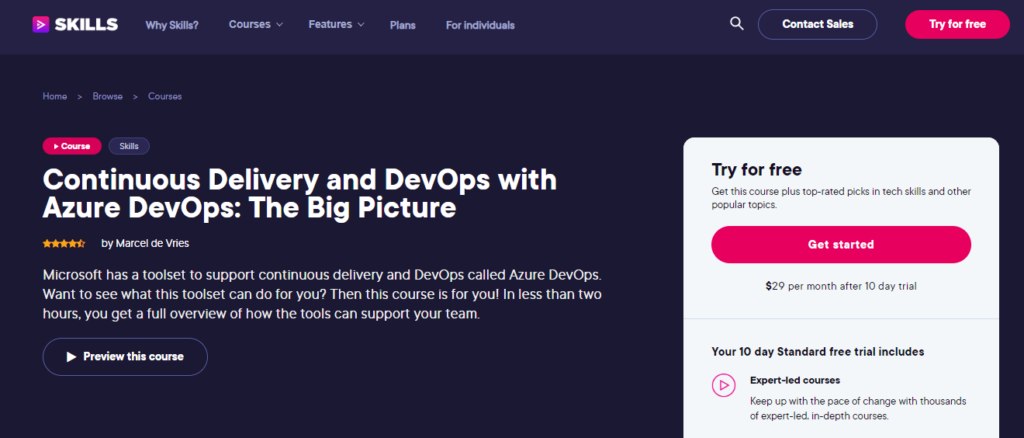Screen dimensions: 1024x438
Task: Click the 'Try for free' card heading
Action: click(x=757, y=170)
